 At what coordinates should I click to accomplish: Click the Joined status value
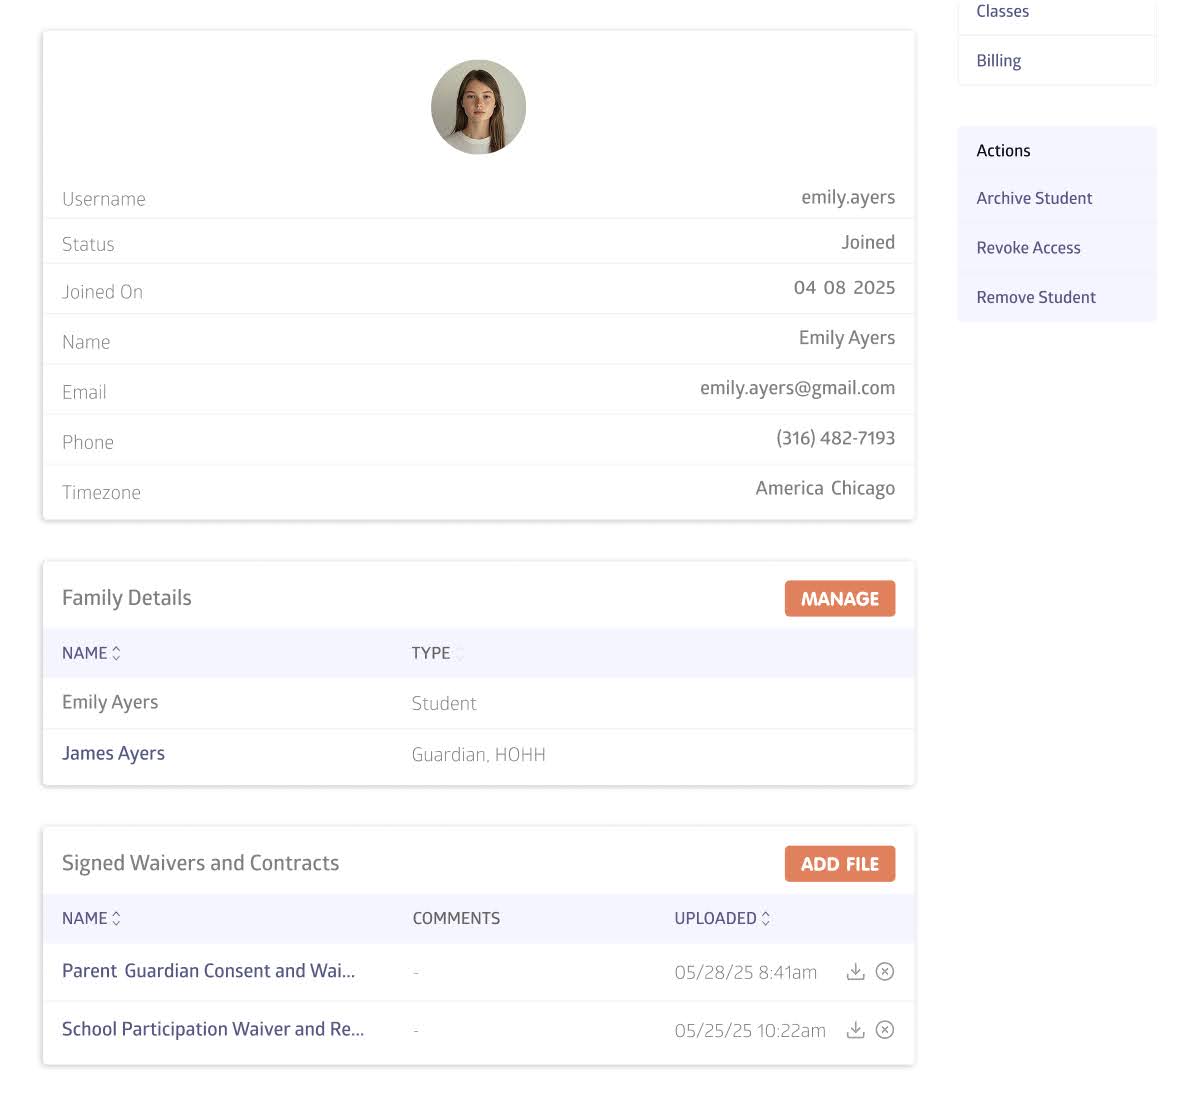click(868, 243)
